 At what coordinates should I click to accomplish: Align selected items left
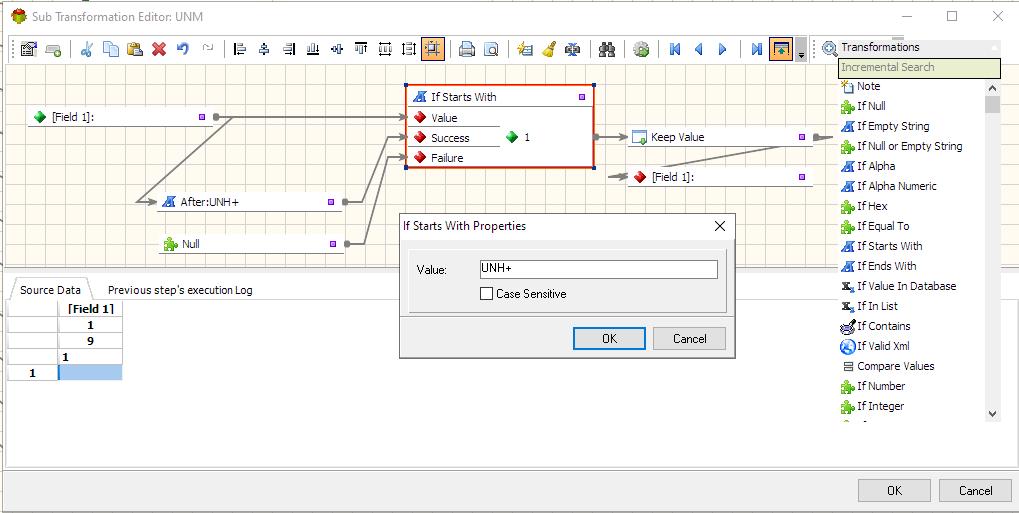coord(240,49)
